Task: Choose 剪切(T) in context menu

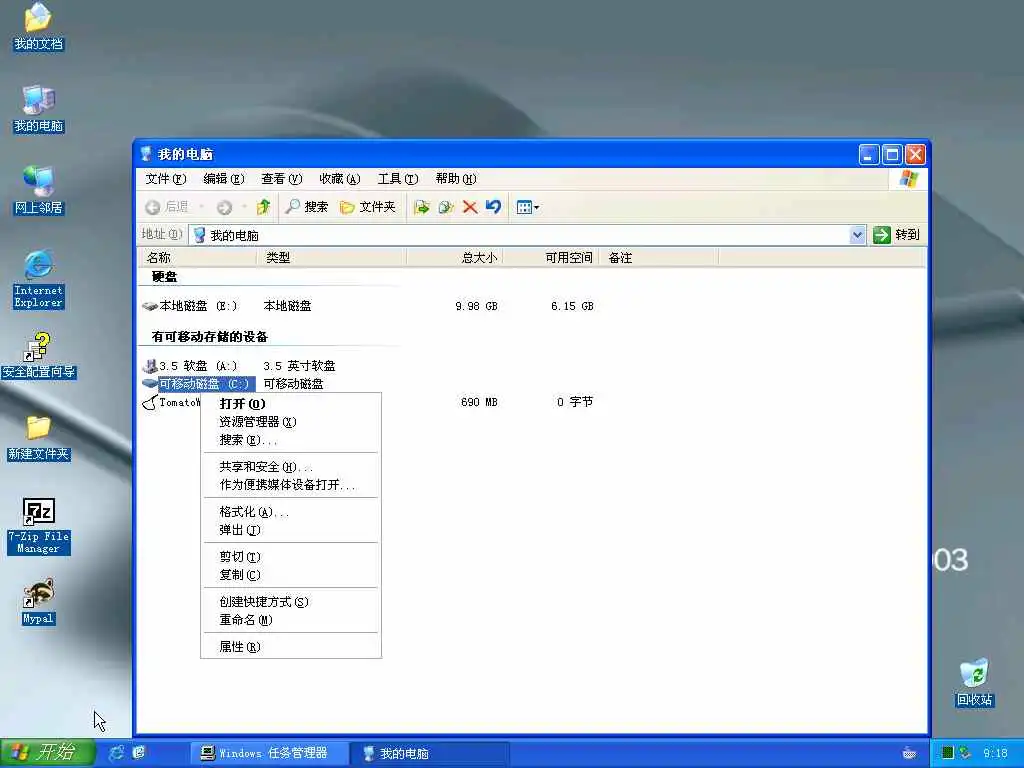Action: click(x=291, y=556)
